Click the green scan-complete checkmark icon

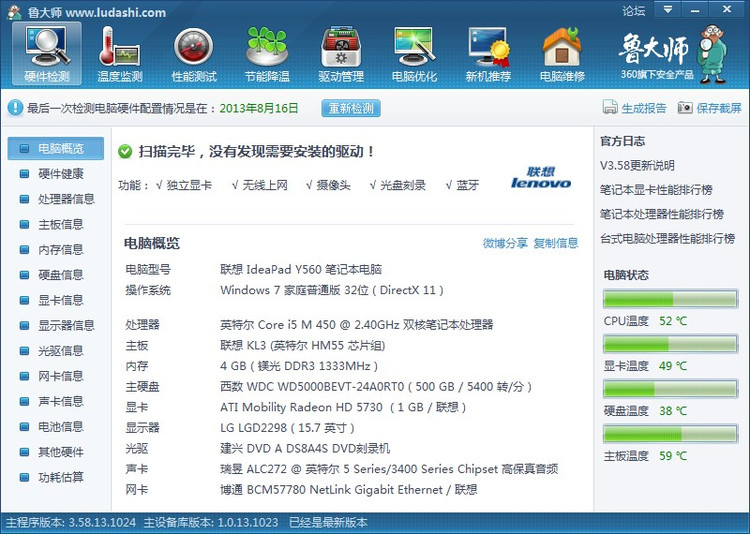tap(125, 152)
